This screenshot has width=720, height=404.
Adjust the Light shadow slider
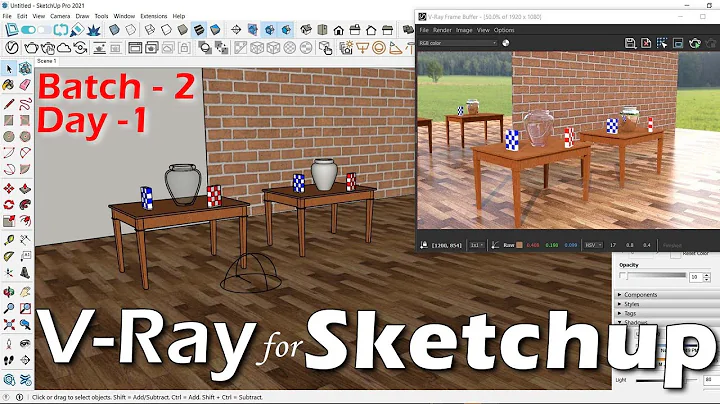click(666, 380)
